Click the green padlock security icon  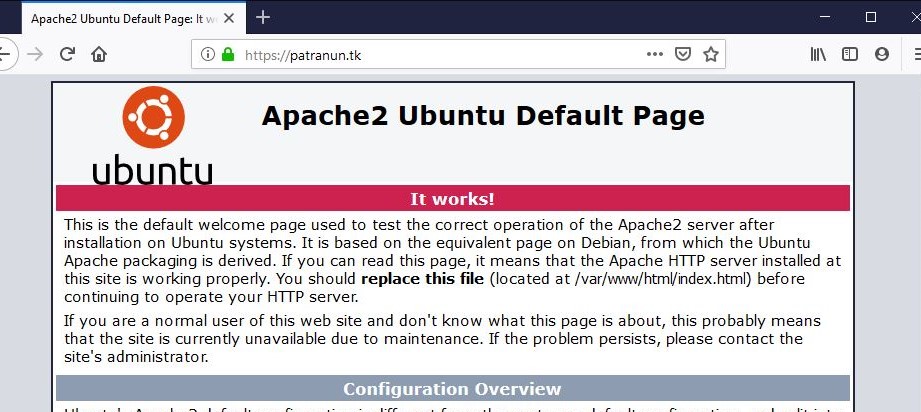[228, 55]
